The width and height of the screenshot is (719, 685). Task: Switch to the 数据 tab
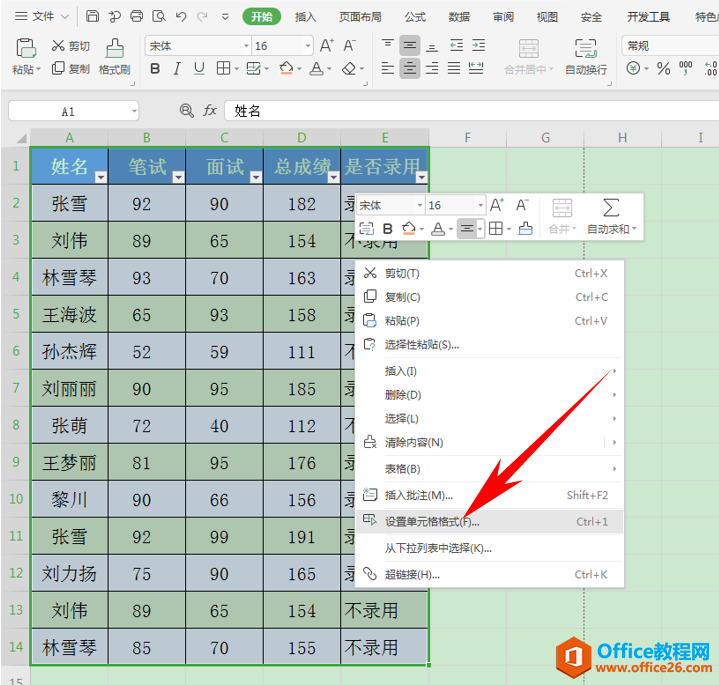tap(459, 17)
